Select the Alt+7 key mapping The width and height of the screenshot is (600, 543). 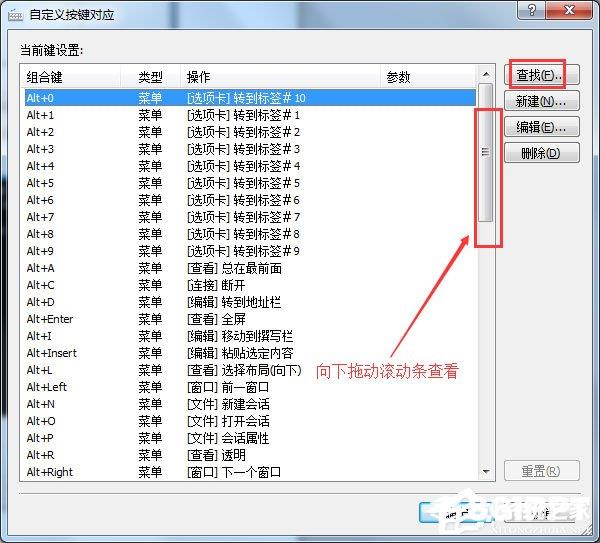(x=250, y=217)
